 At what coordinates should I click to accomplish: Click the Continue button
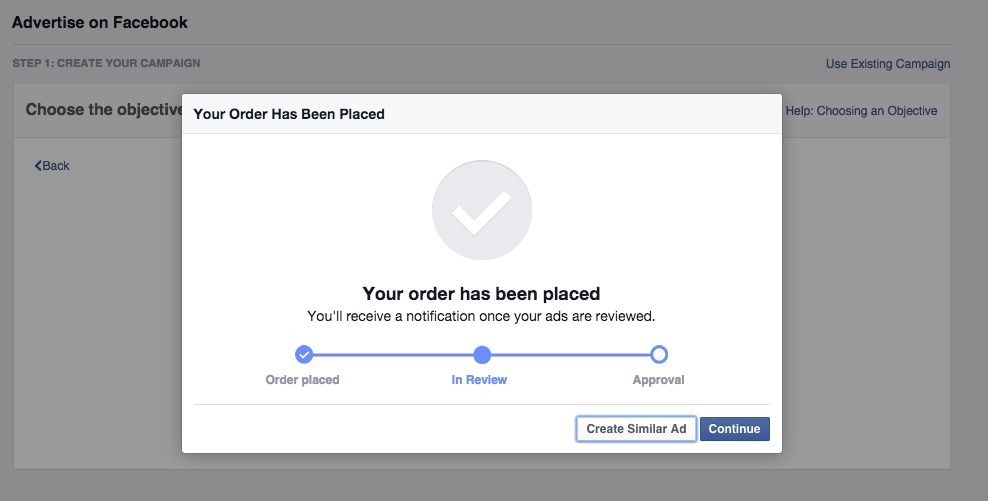coord(734,429)
